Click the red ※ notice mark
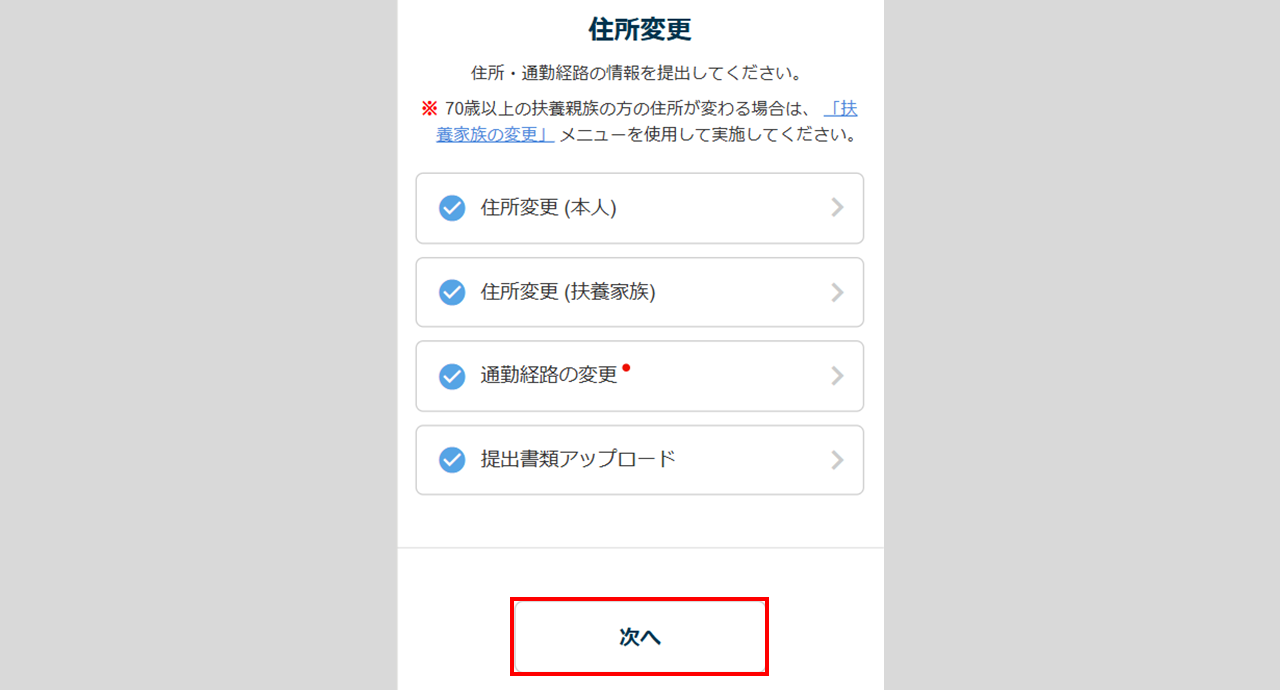 point(429,108)
